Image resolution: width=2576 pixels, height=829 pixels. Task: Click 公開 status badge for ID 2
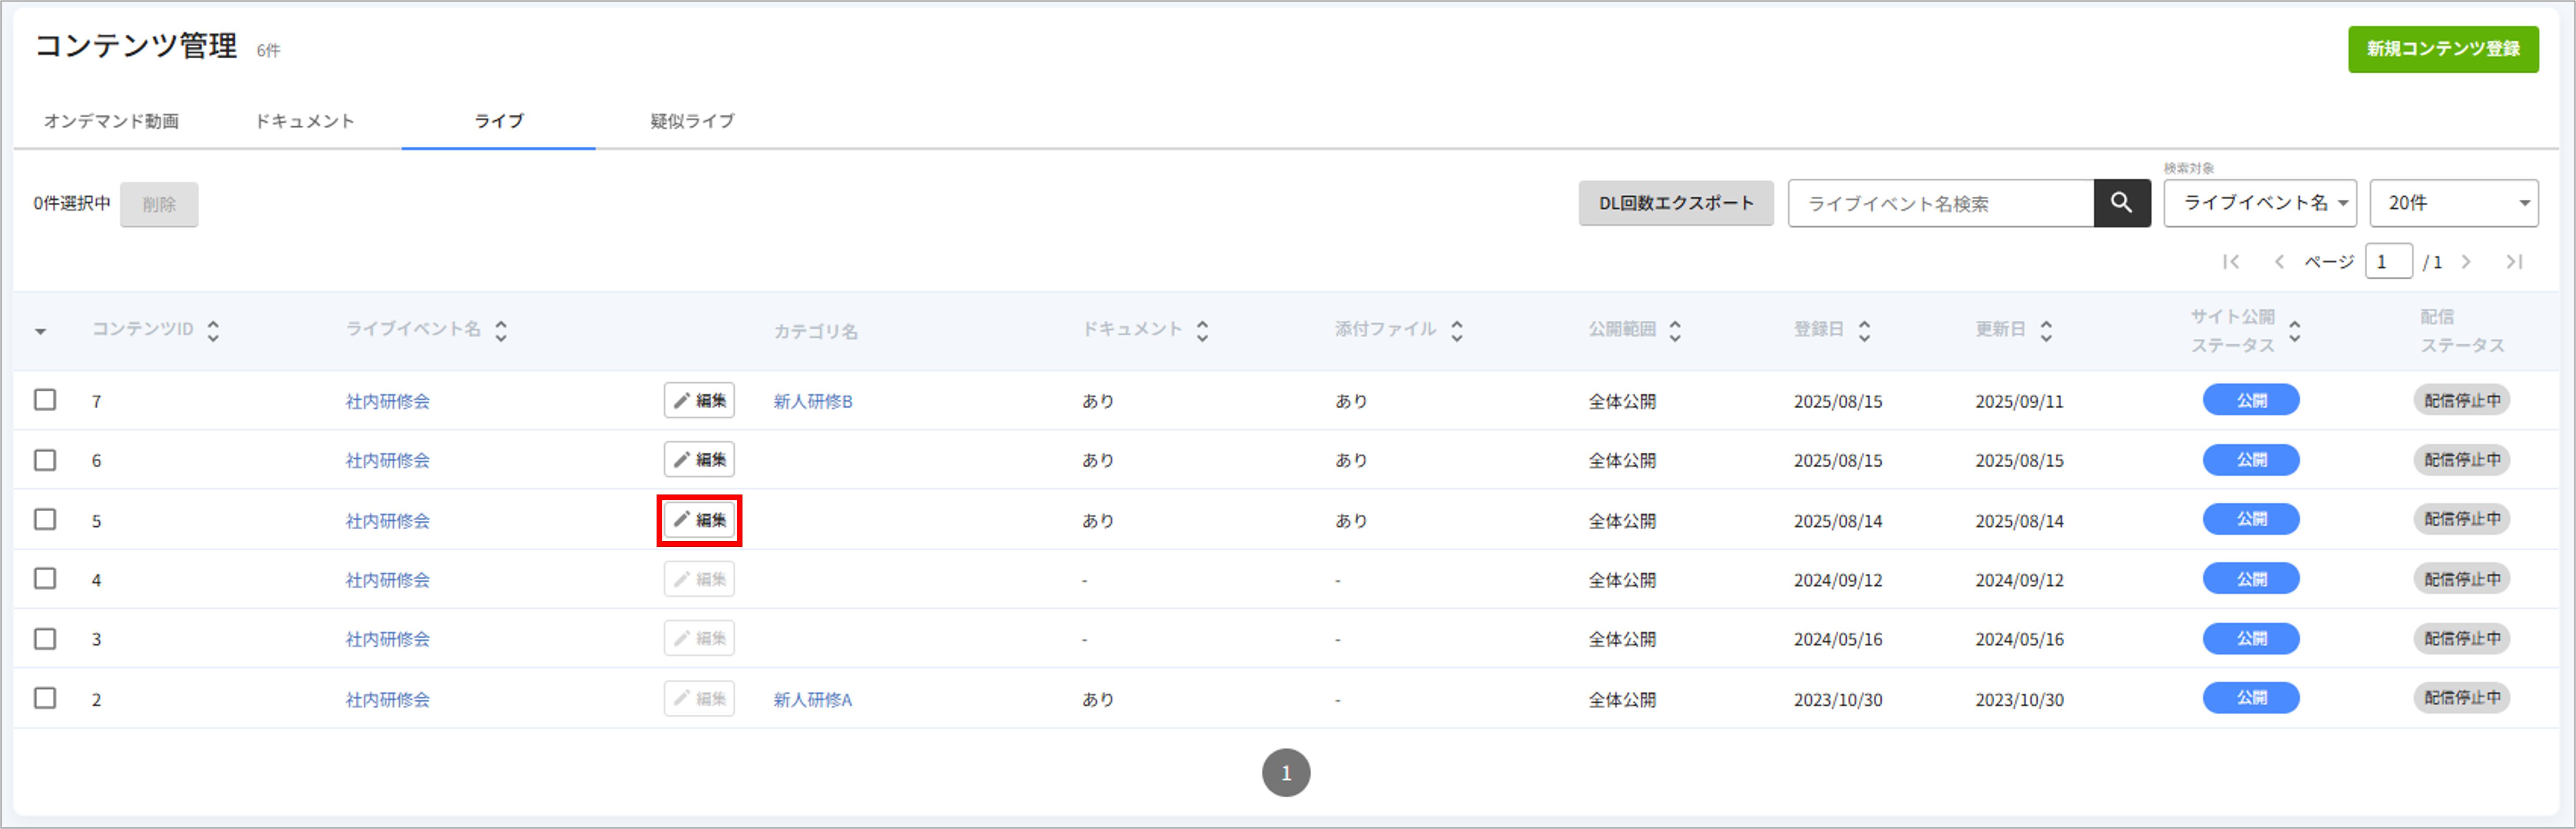tap(2251, 698)
